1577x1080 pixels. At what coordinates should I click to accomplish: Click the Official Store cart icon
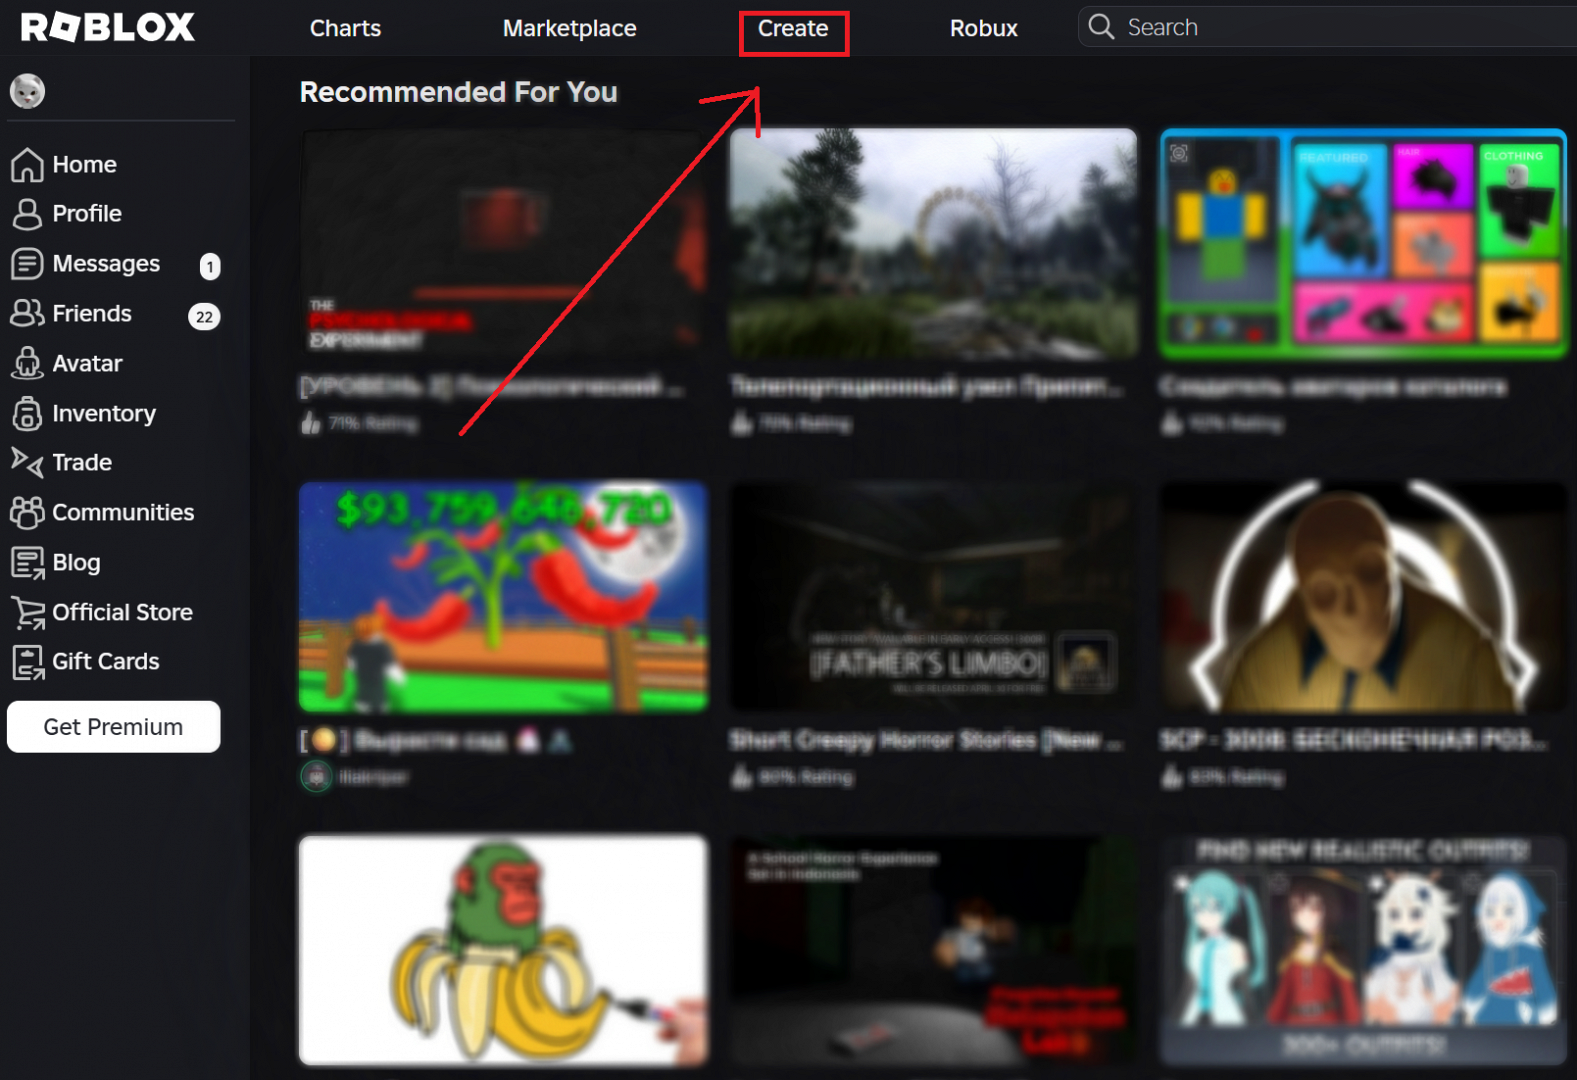(27, 612)
